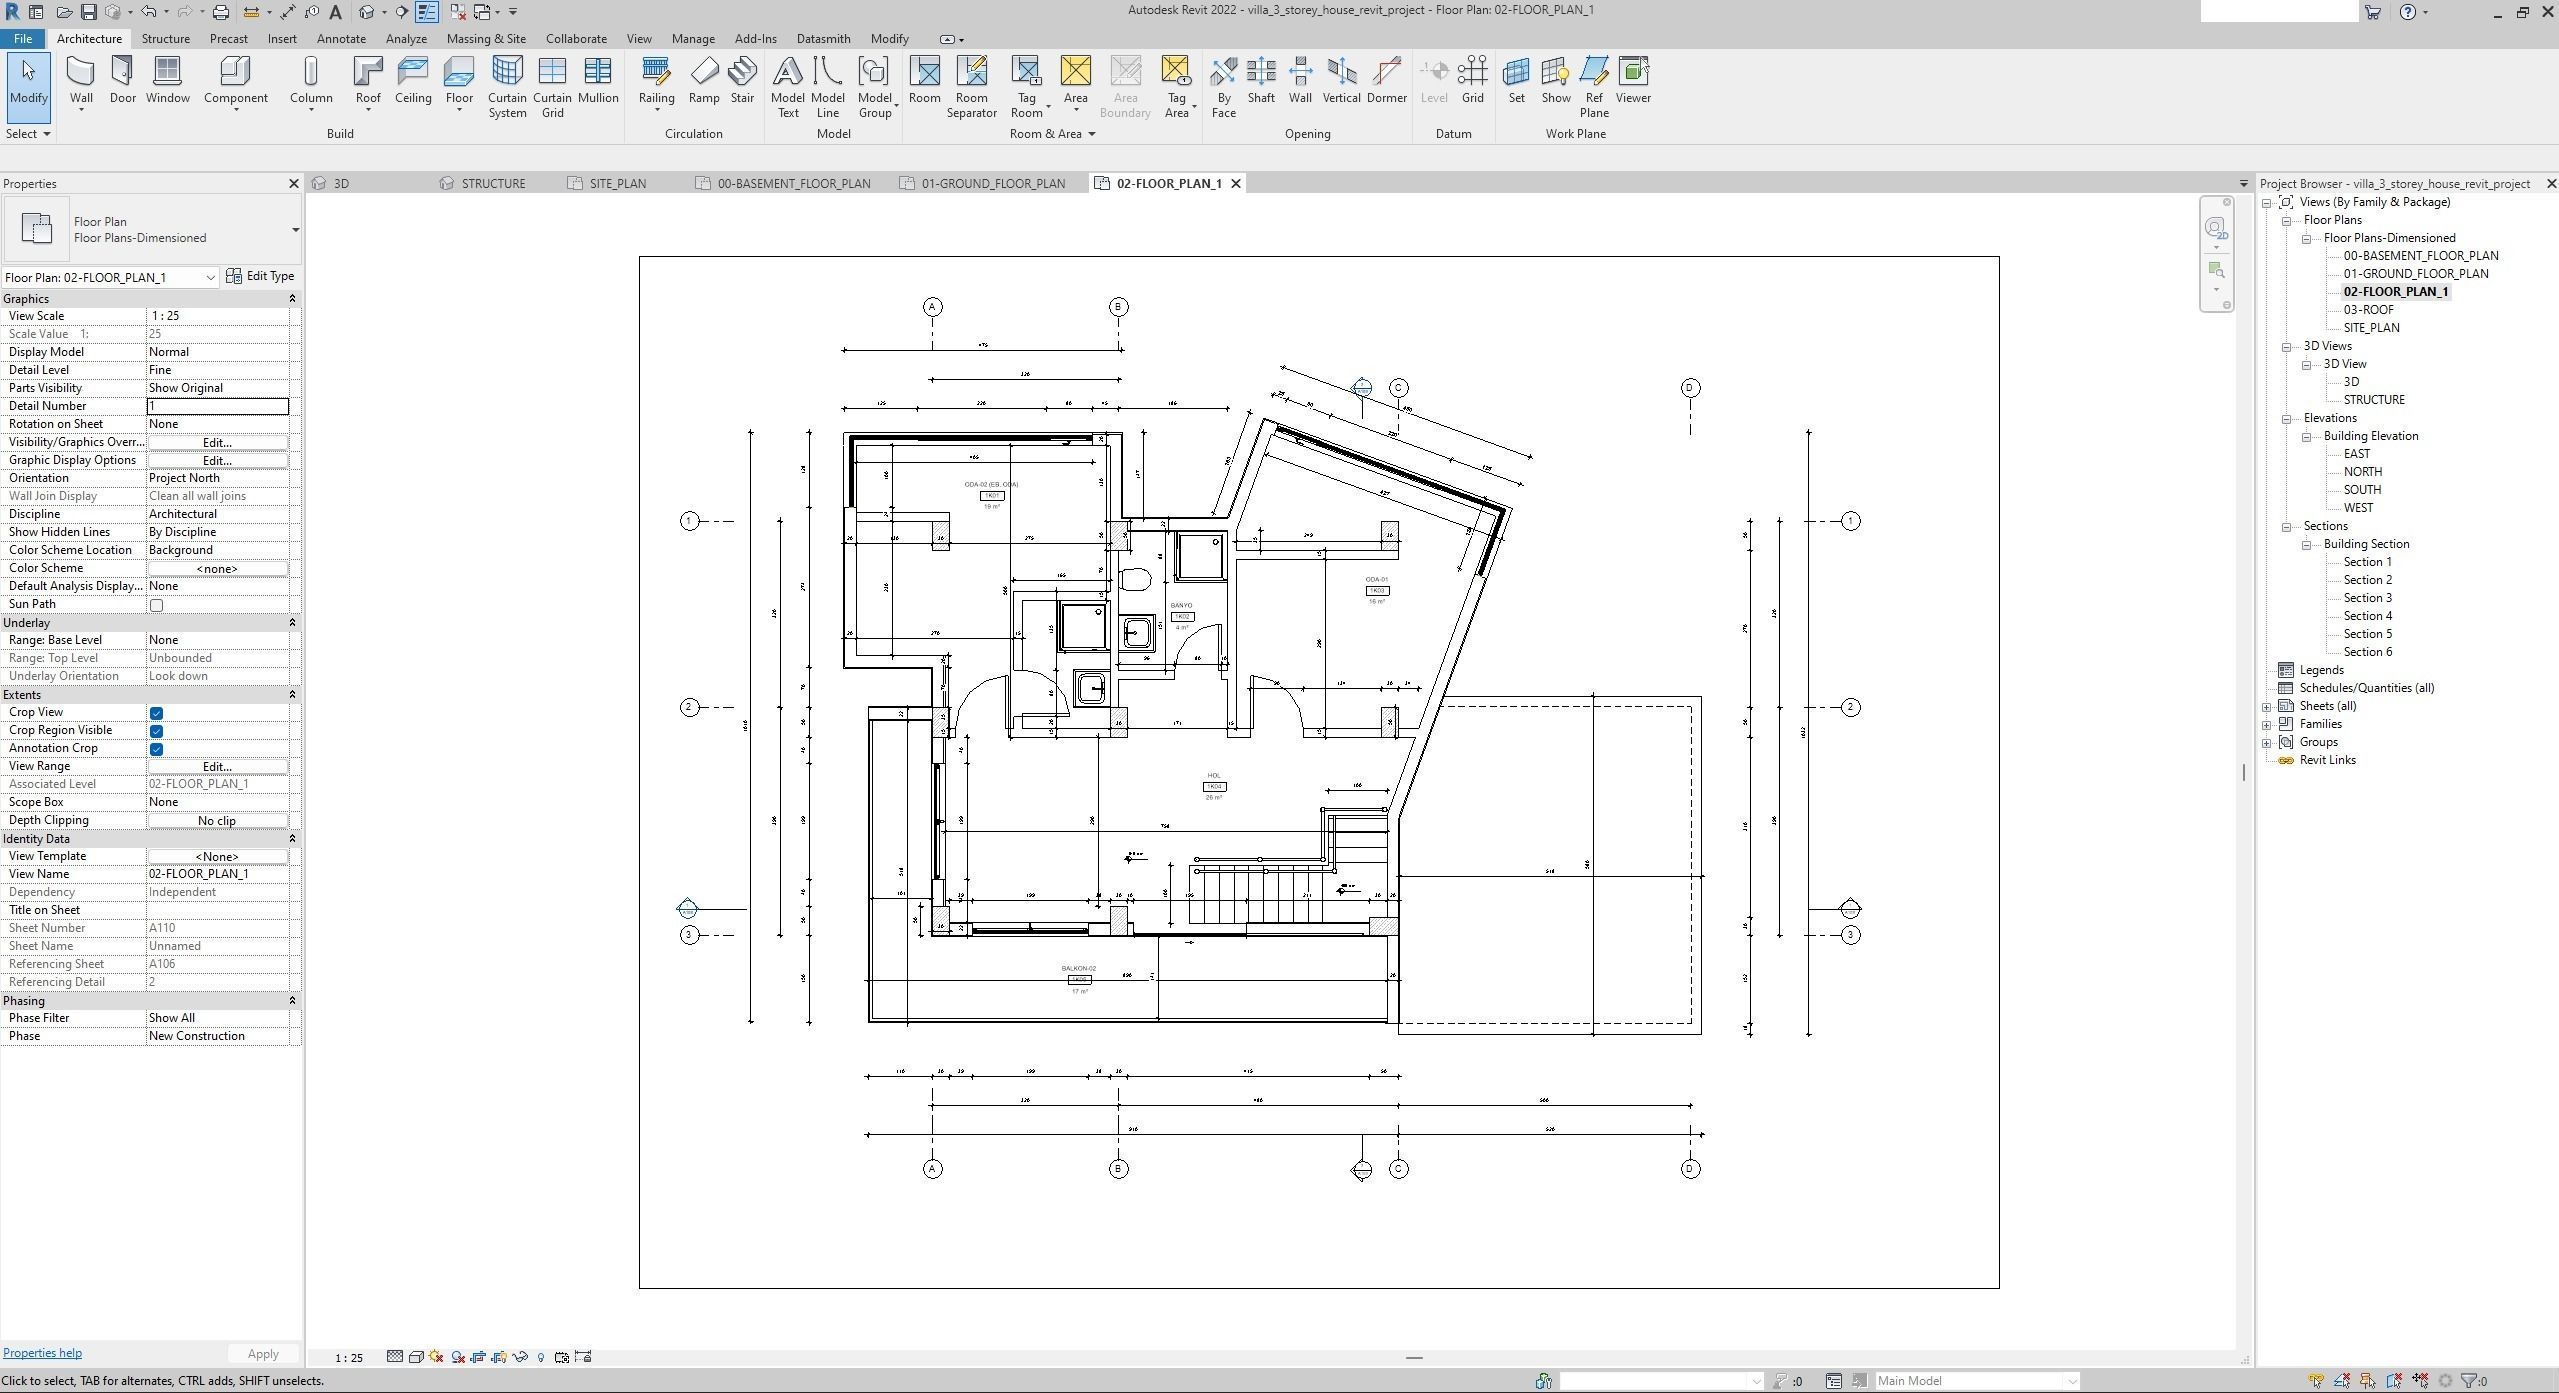Click the Detail Number input field
Viewport: 2559px width, 1393px height.
pyautogui.click(x=217, y=406)
